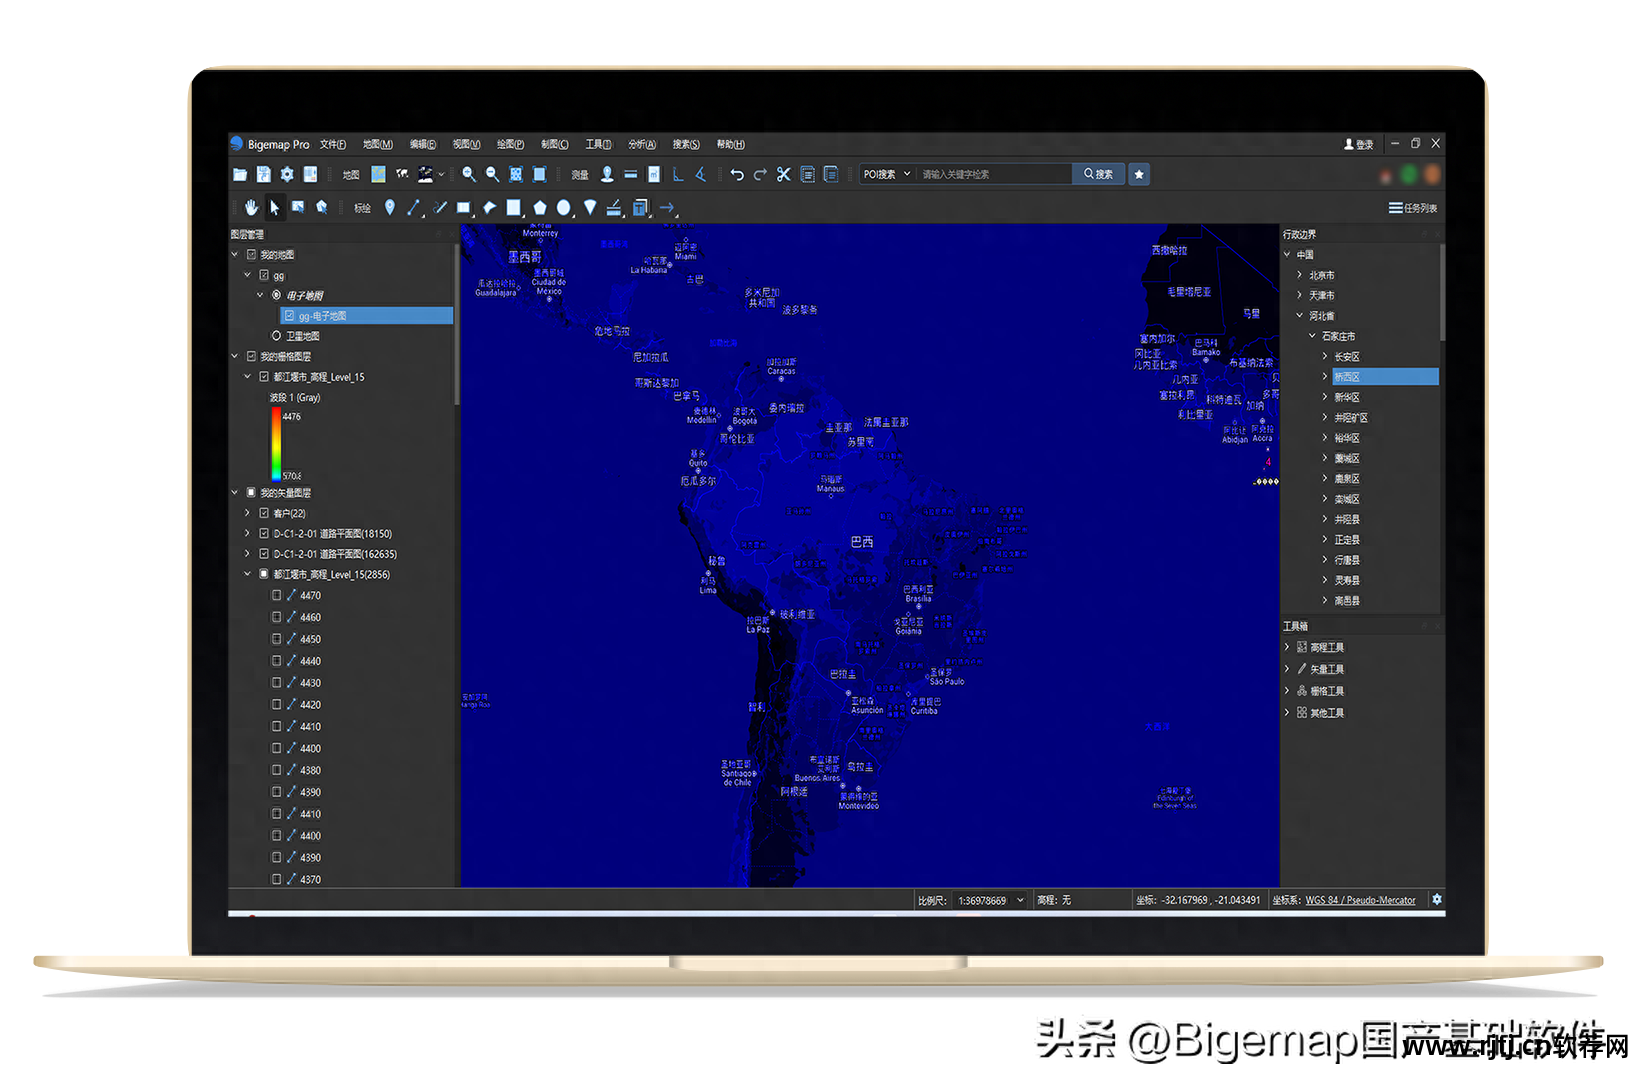
Task: Expand the 其他工具 toolbox group
Action: pos(1287,712)
